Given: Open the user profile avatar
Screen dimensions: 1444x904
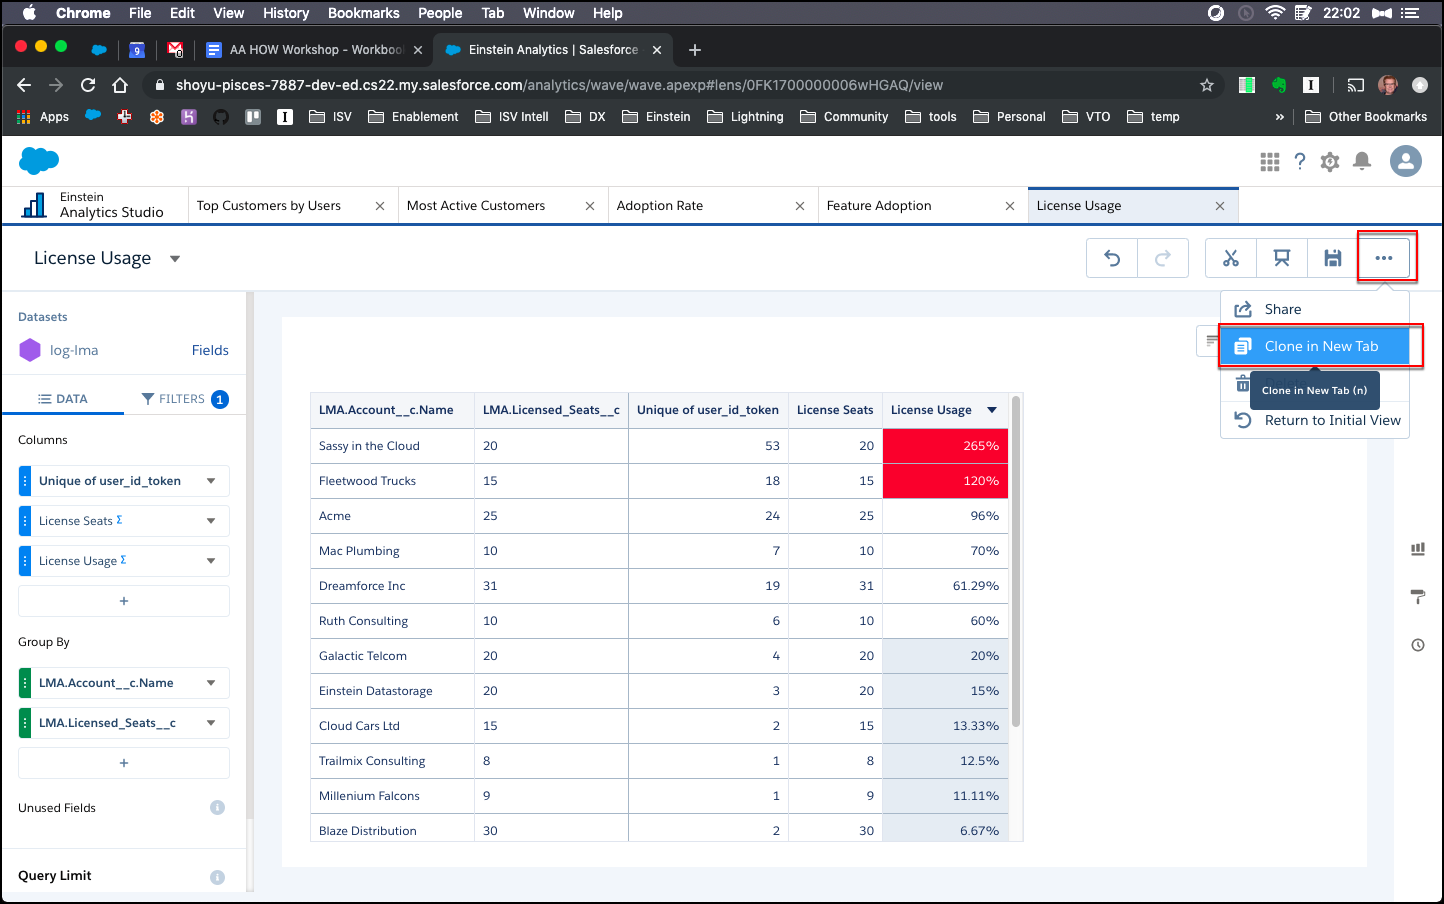Looking at the screenshot, I should 1406,161.
